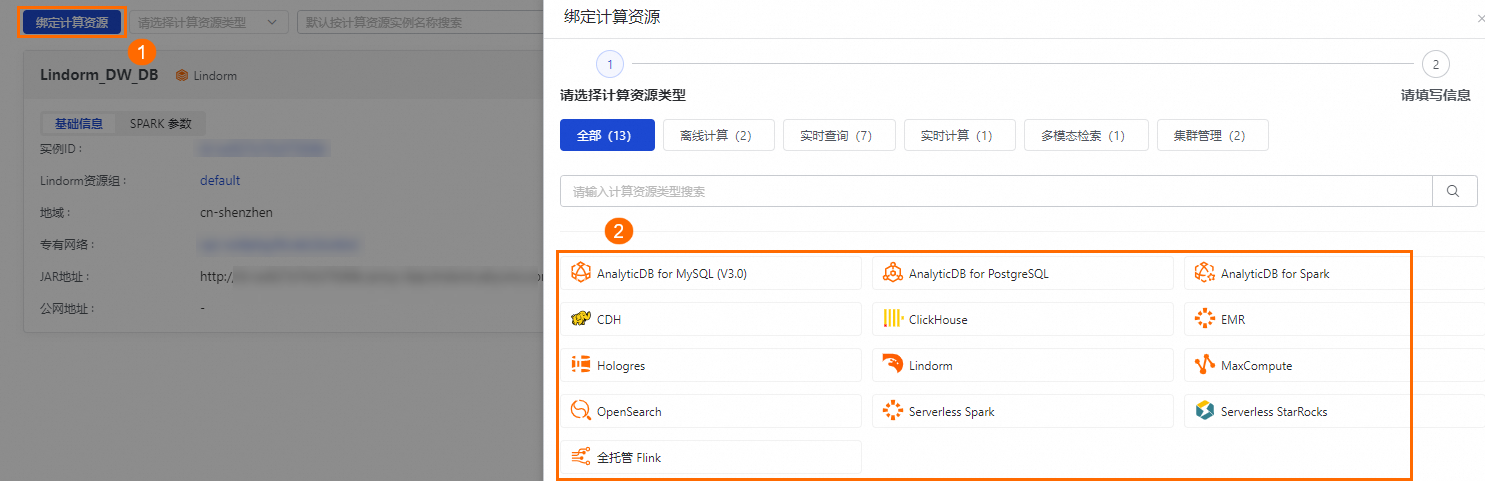Viewport: 1485px width, 481px height.
Task: Click the Serverless Spark label text
Action: point(952,412)
